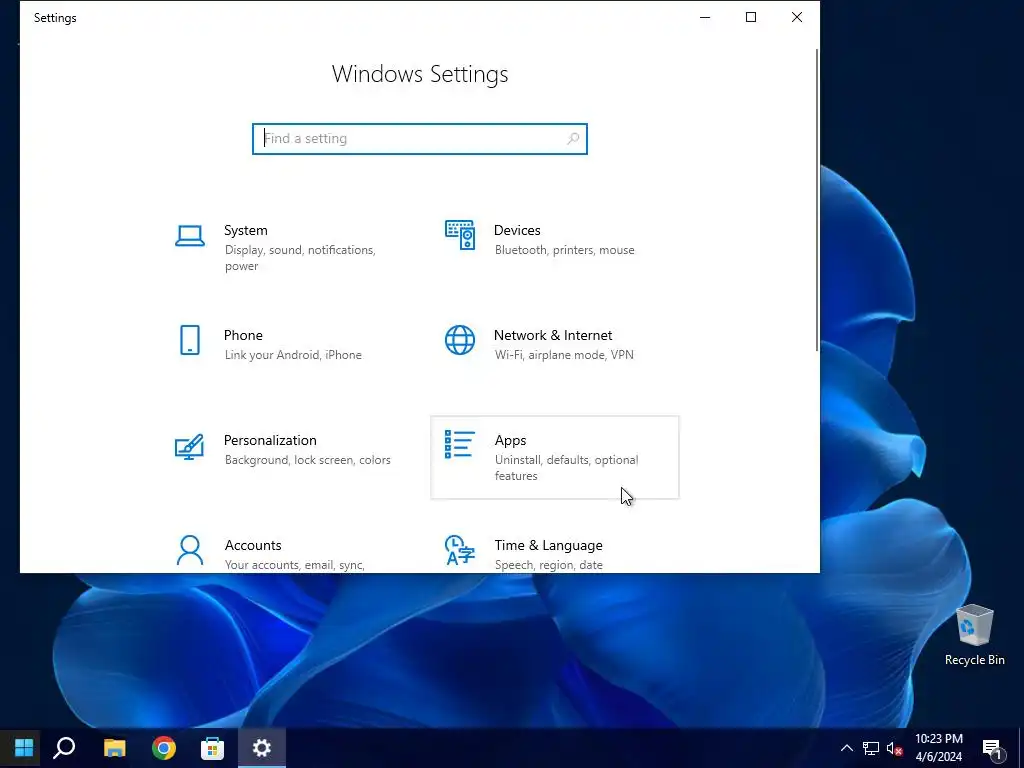Click the Windows Settings heading

coord(420,74)
